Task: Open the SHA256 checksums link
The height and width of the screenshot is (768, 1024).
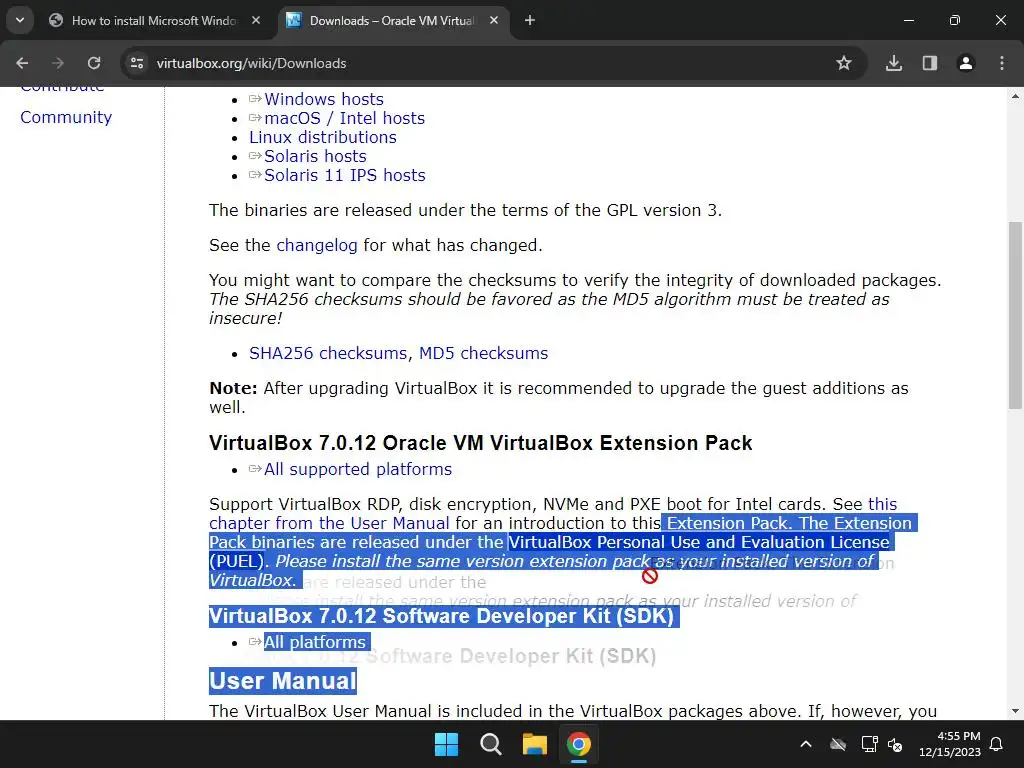Action: click(328, 353)
